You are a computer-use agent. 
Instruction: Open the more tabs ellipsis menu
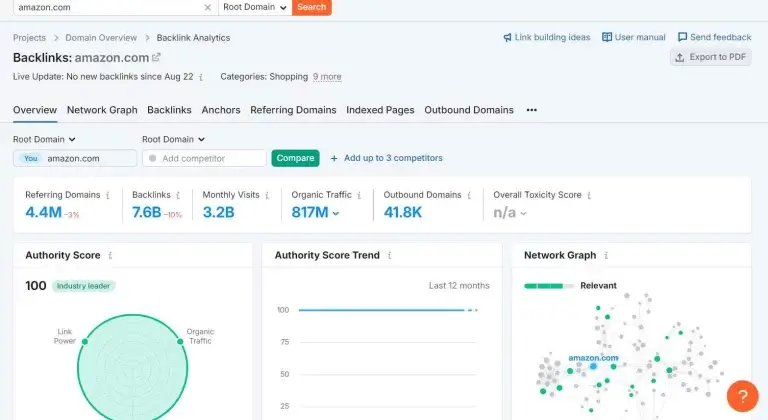pos(532,110)
